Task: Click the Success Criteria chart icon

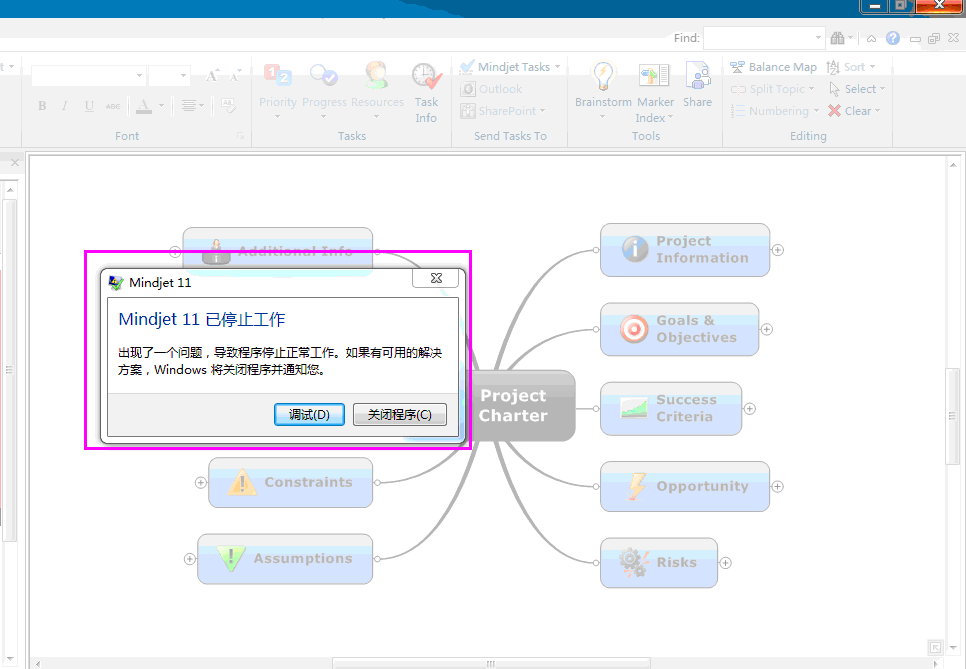Action: point(634,408)
